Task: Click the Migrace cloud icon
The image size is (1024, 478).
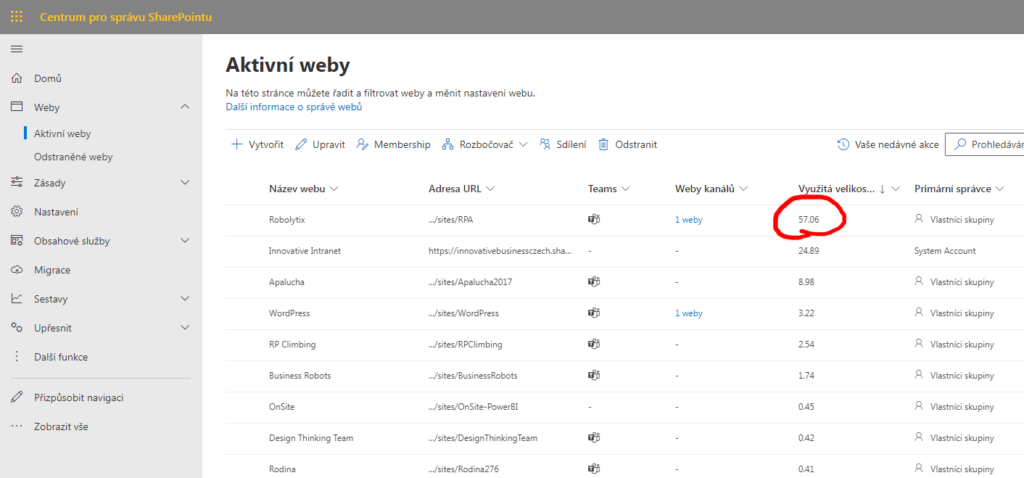Action: (17, 270)
